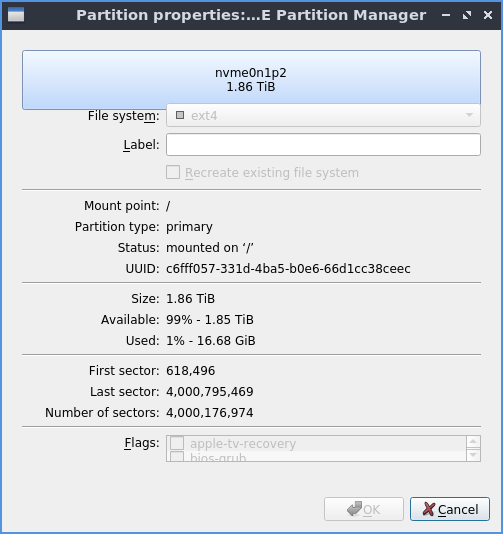Click the grey arrow icon on OK
The image size is (503, 534).
point(355,509)
